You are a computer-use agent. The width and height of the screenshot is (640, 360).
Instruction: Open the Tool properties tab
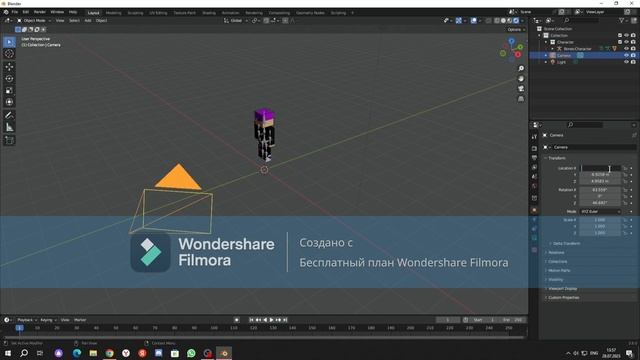534,137
